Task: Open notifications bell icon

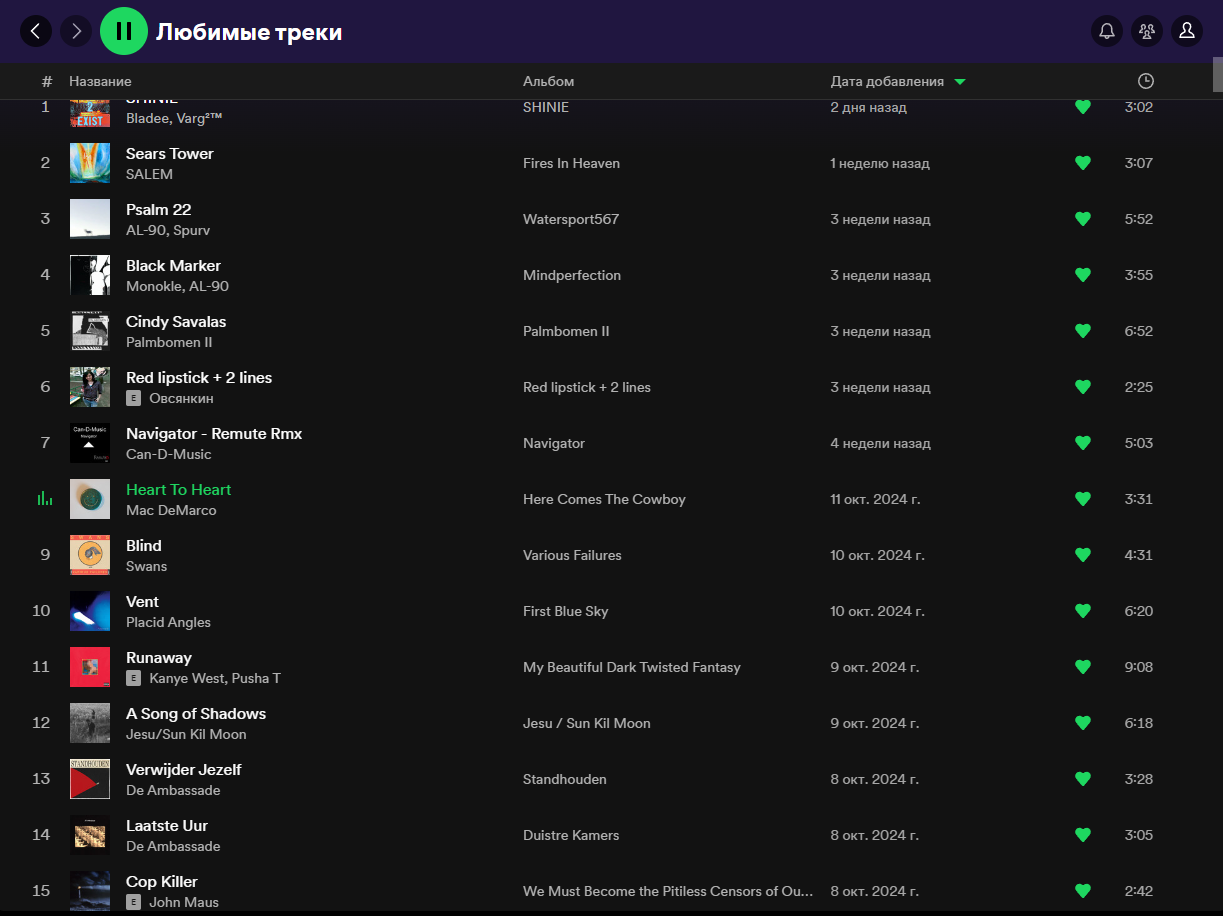Action: (x=1107, y=32)
